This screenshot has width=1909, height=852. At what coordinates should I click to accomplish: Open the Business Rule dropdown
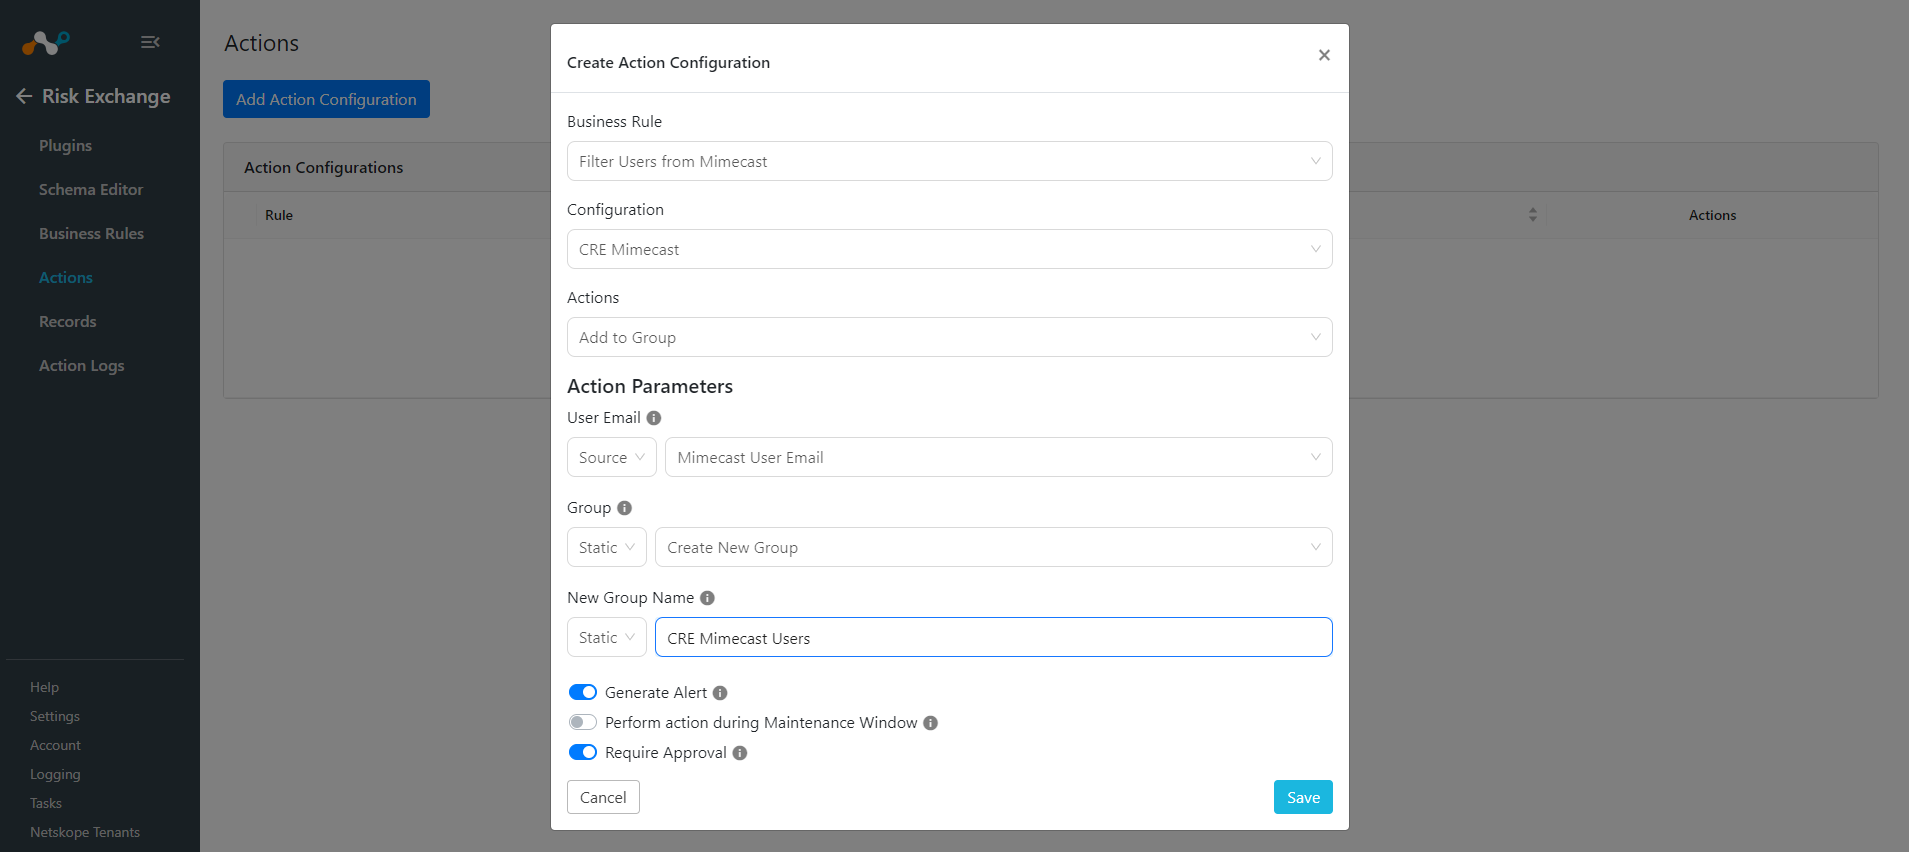(949, 161)
